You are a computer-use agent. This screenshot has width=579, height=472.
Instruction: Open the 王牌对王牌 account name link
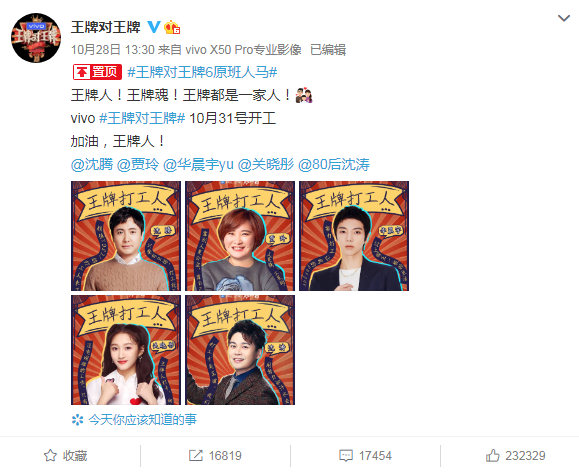point(106,27)
